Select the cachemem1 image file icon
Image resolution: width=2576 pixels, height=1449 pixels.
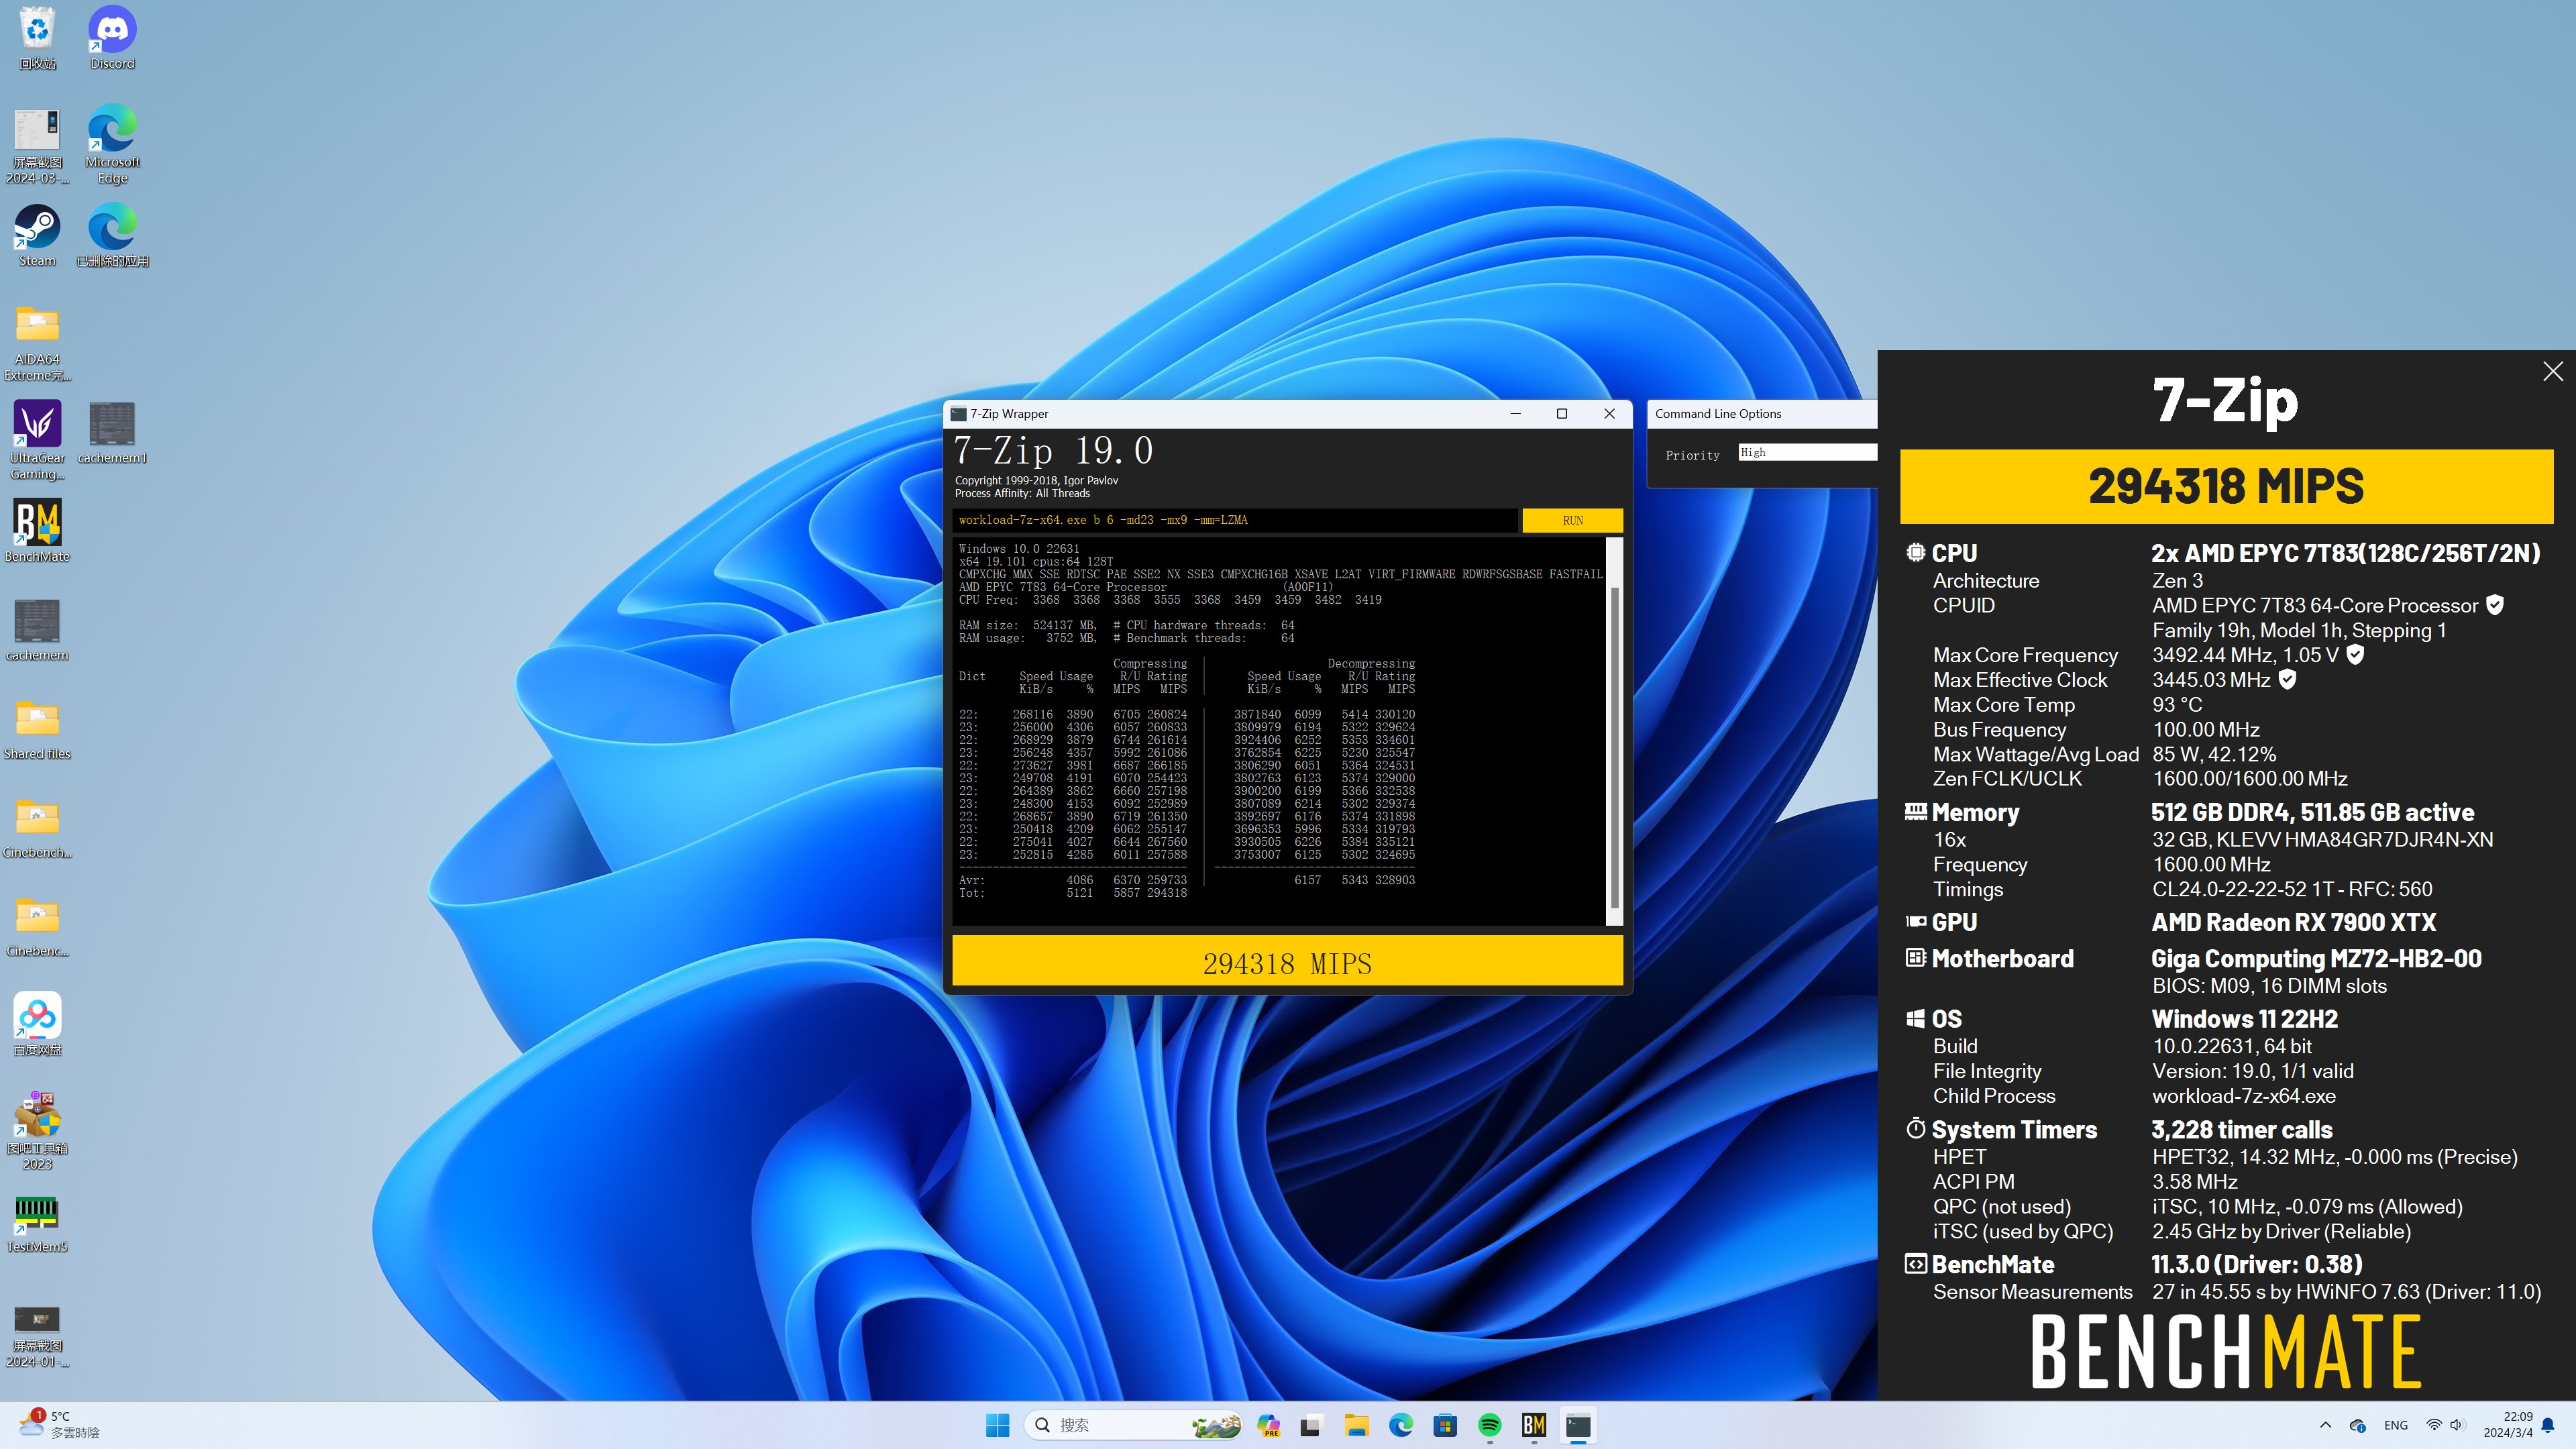point(112,432)
